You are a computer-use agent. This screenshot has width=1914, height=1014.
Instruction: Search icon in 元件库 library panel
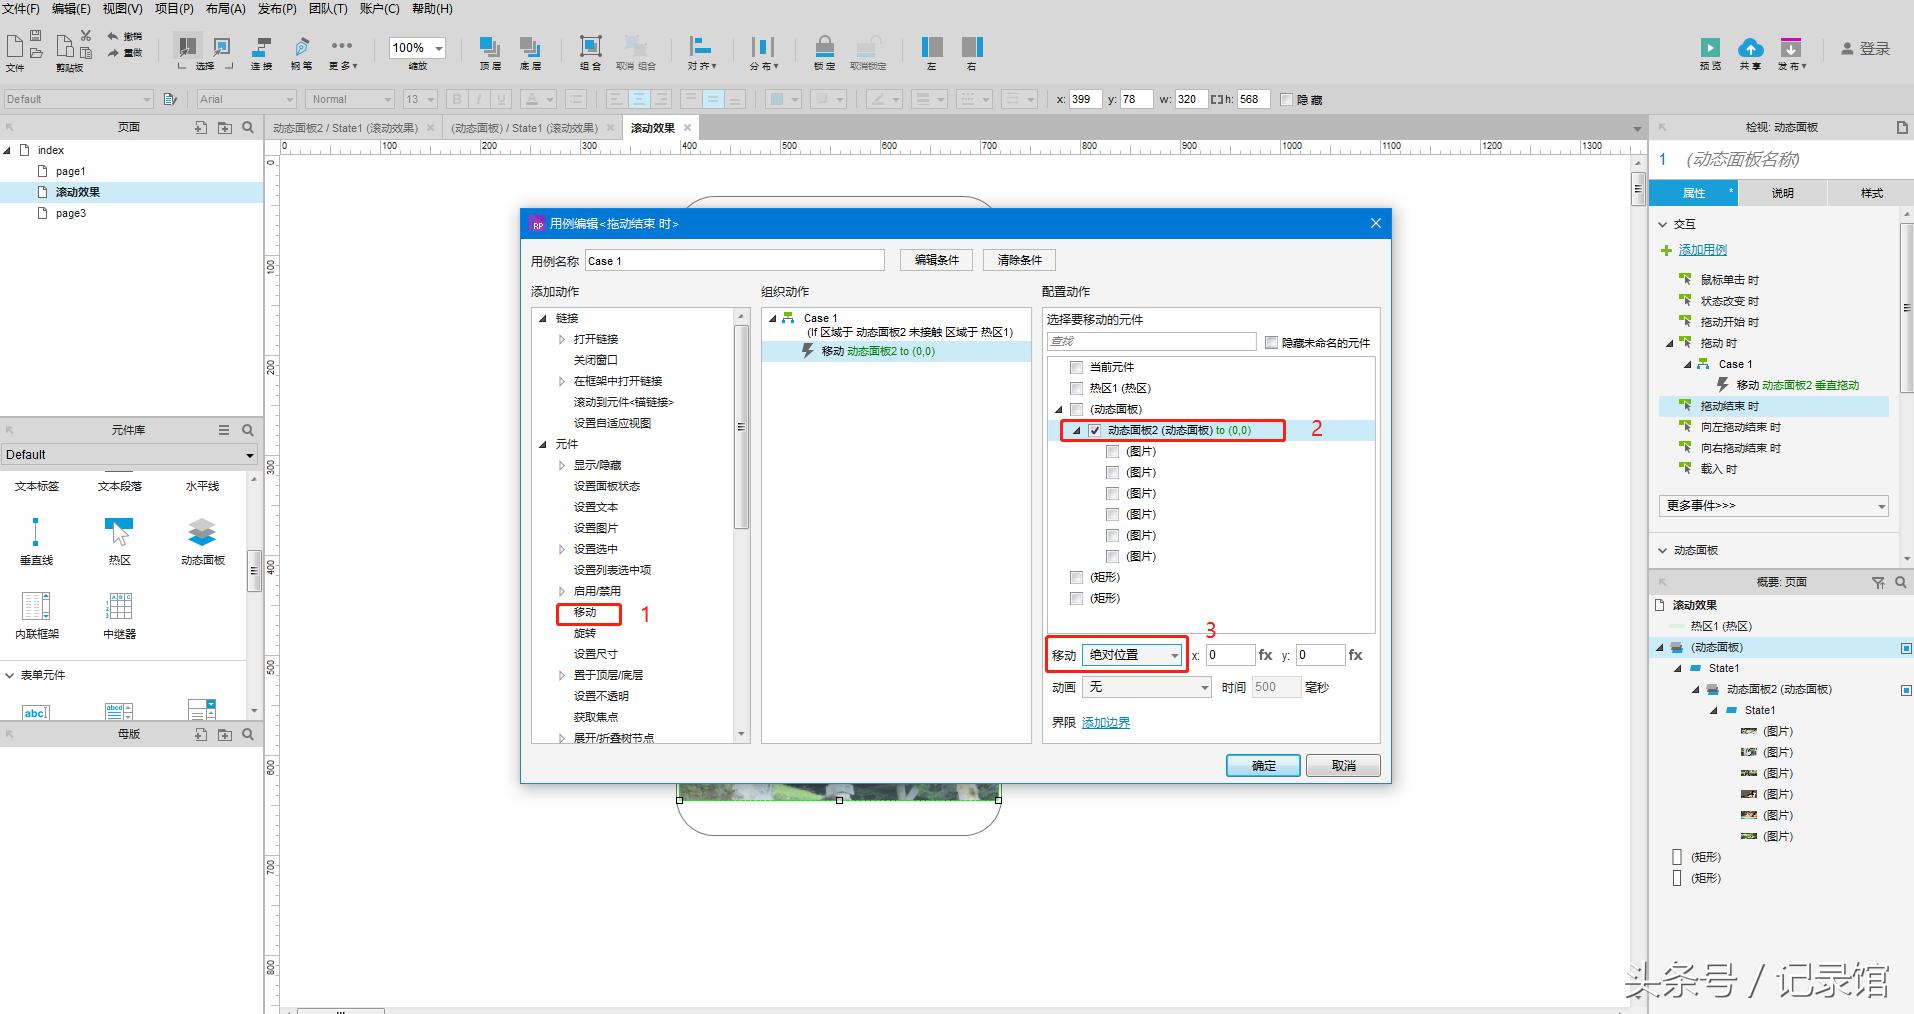[248, 430]
